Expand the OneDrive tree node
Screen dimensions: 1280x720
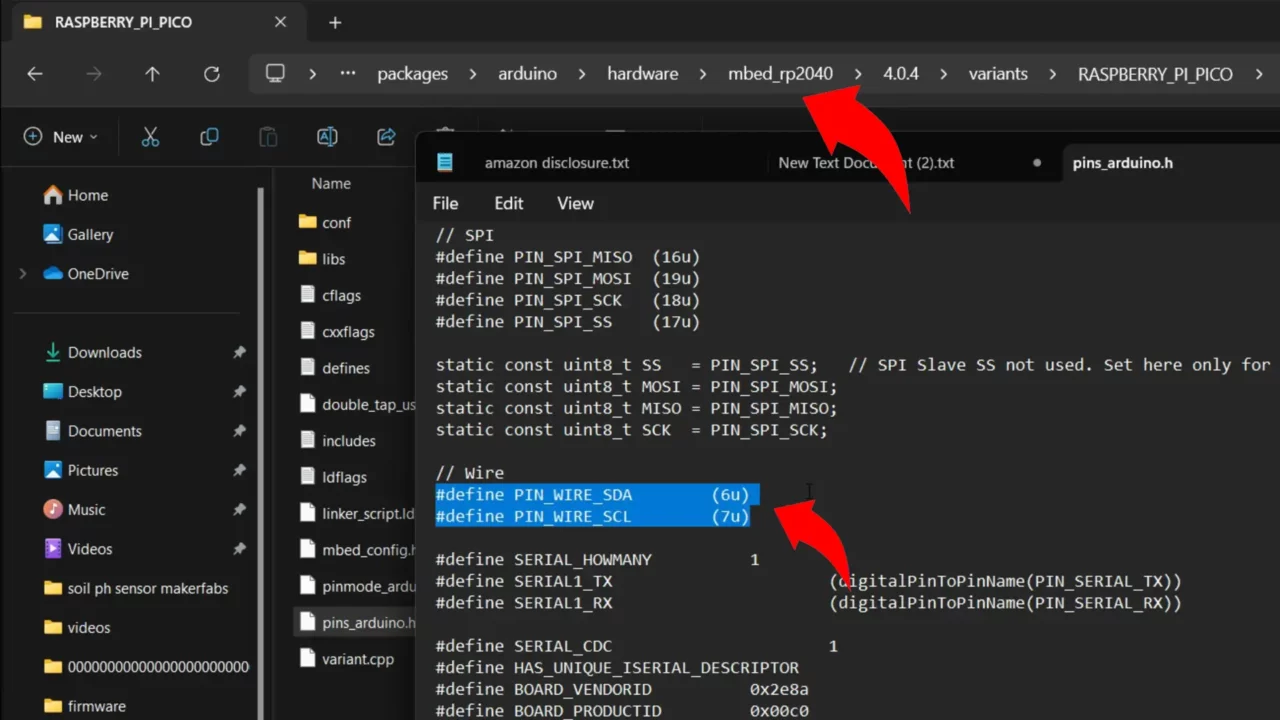pyautogui.click(x=23, y=274)
